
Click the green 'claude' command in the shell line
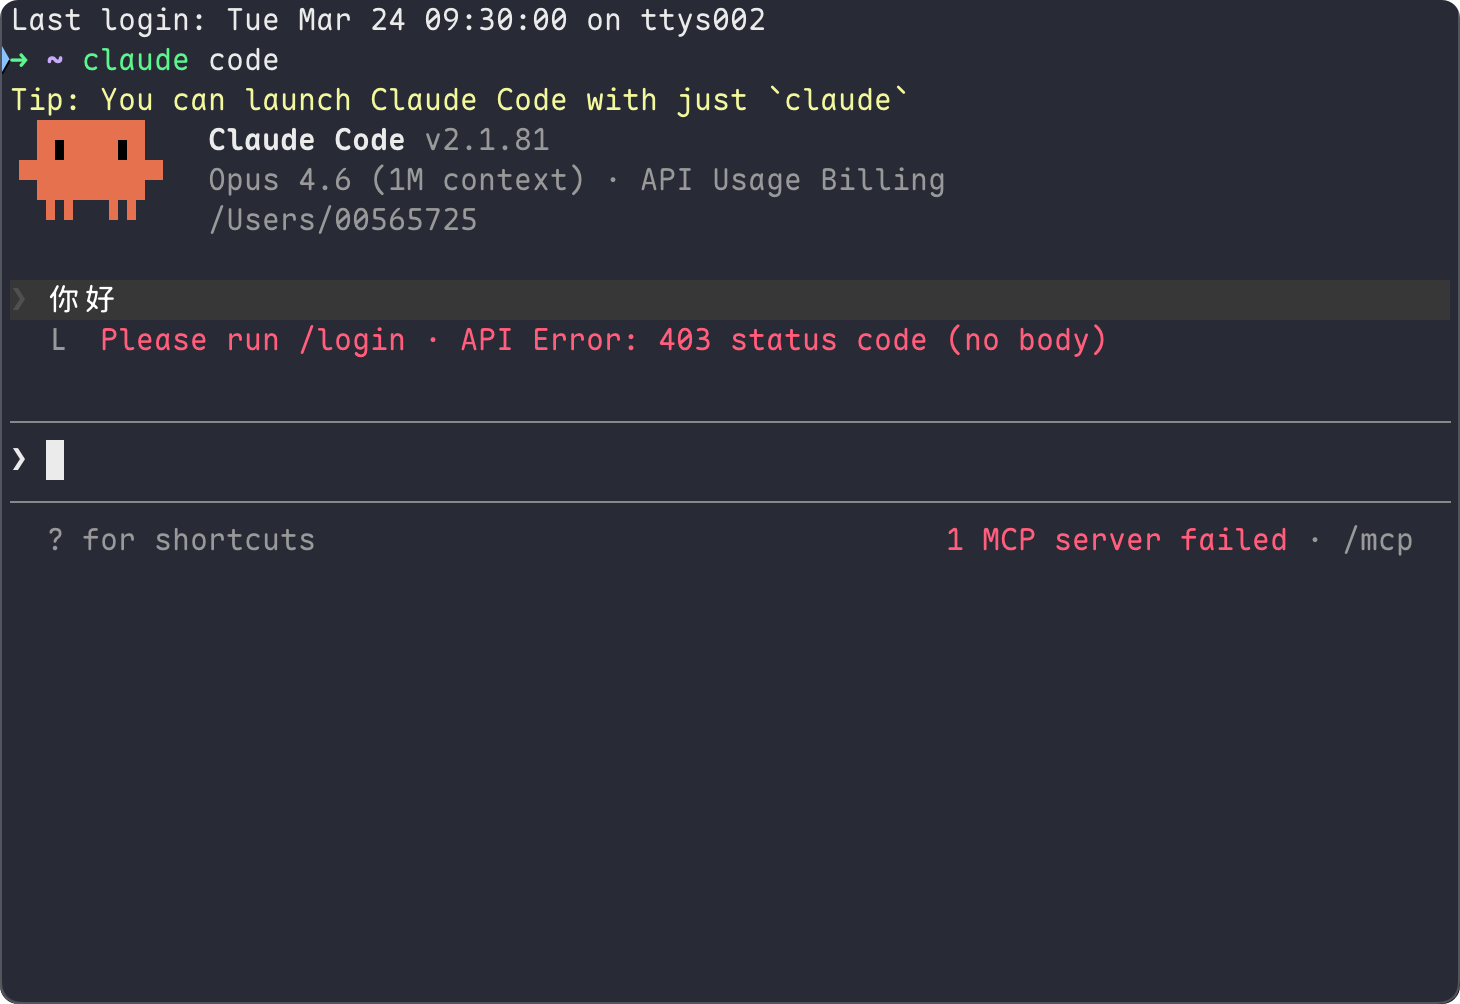point(136,60)
